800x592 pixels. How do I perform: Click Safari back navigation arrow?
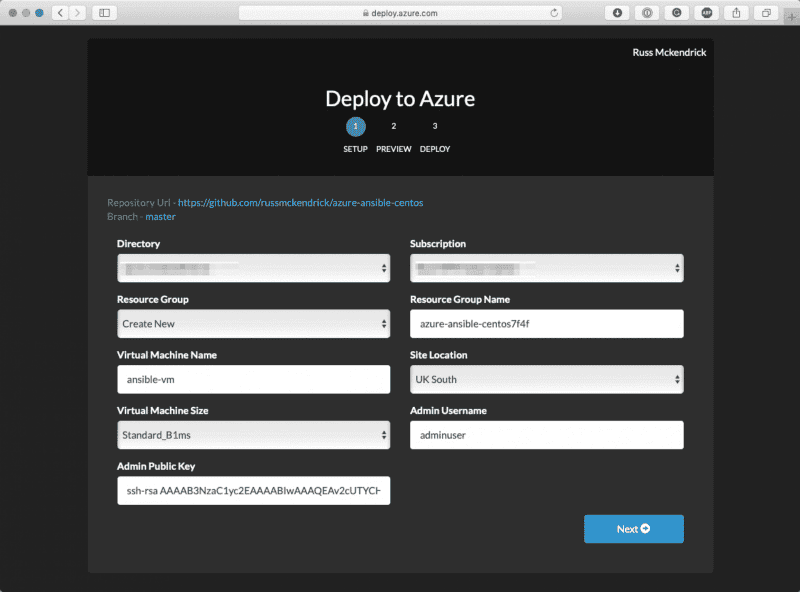tap(58, 13)
